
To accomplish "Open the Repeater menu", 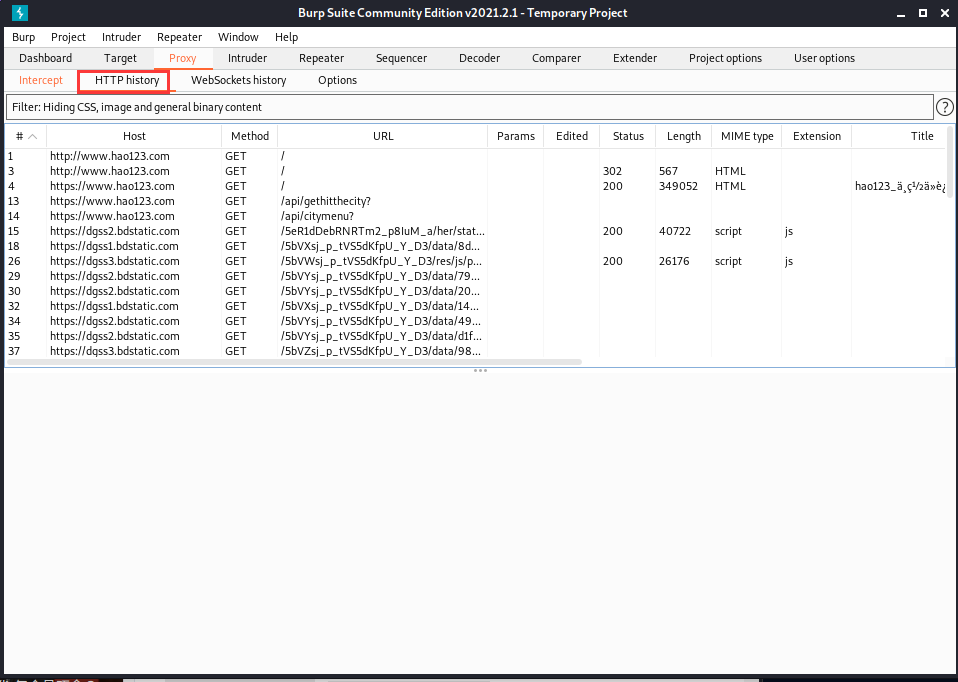I will click(179, 37).
